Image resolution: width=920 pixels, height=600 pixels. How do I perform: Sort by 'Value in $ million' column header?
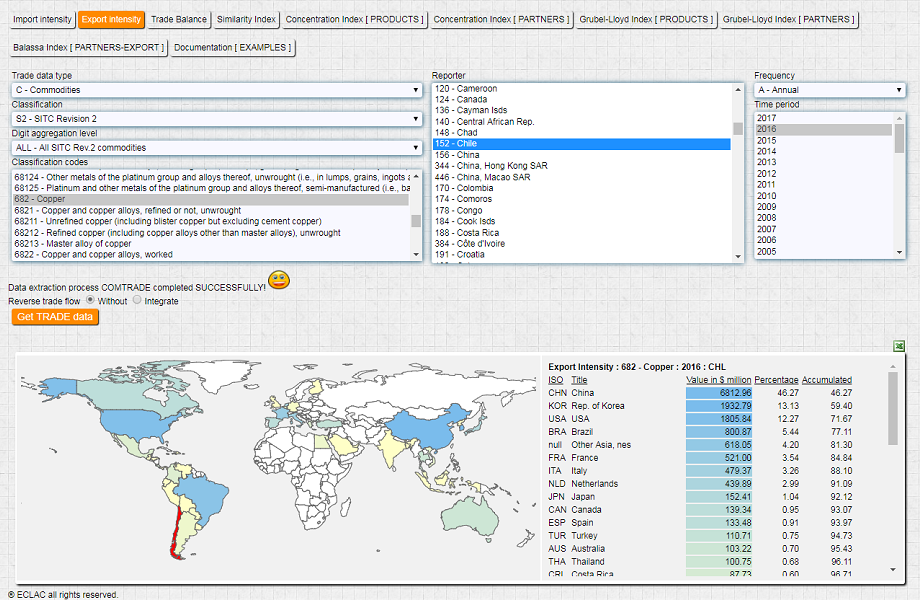click(x=717, y=380)
